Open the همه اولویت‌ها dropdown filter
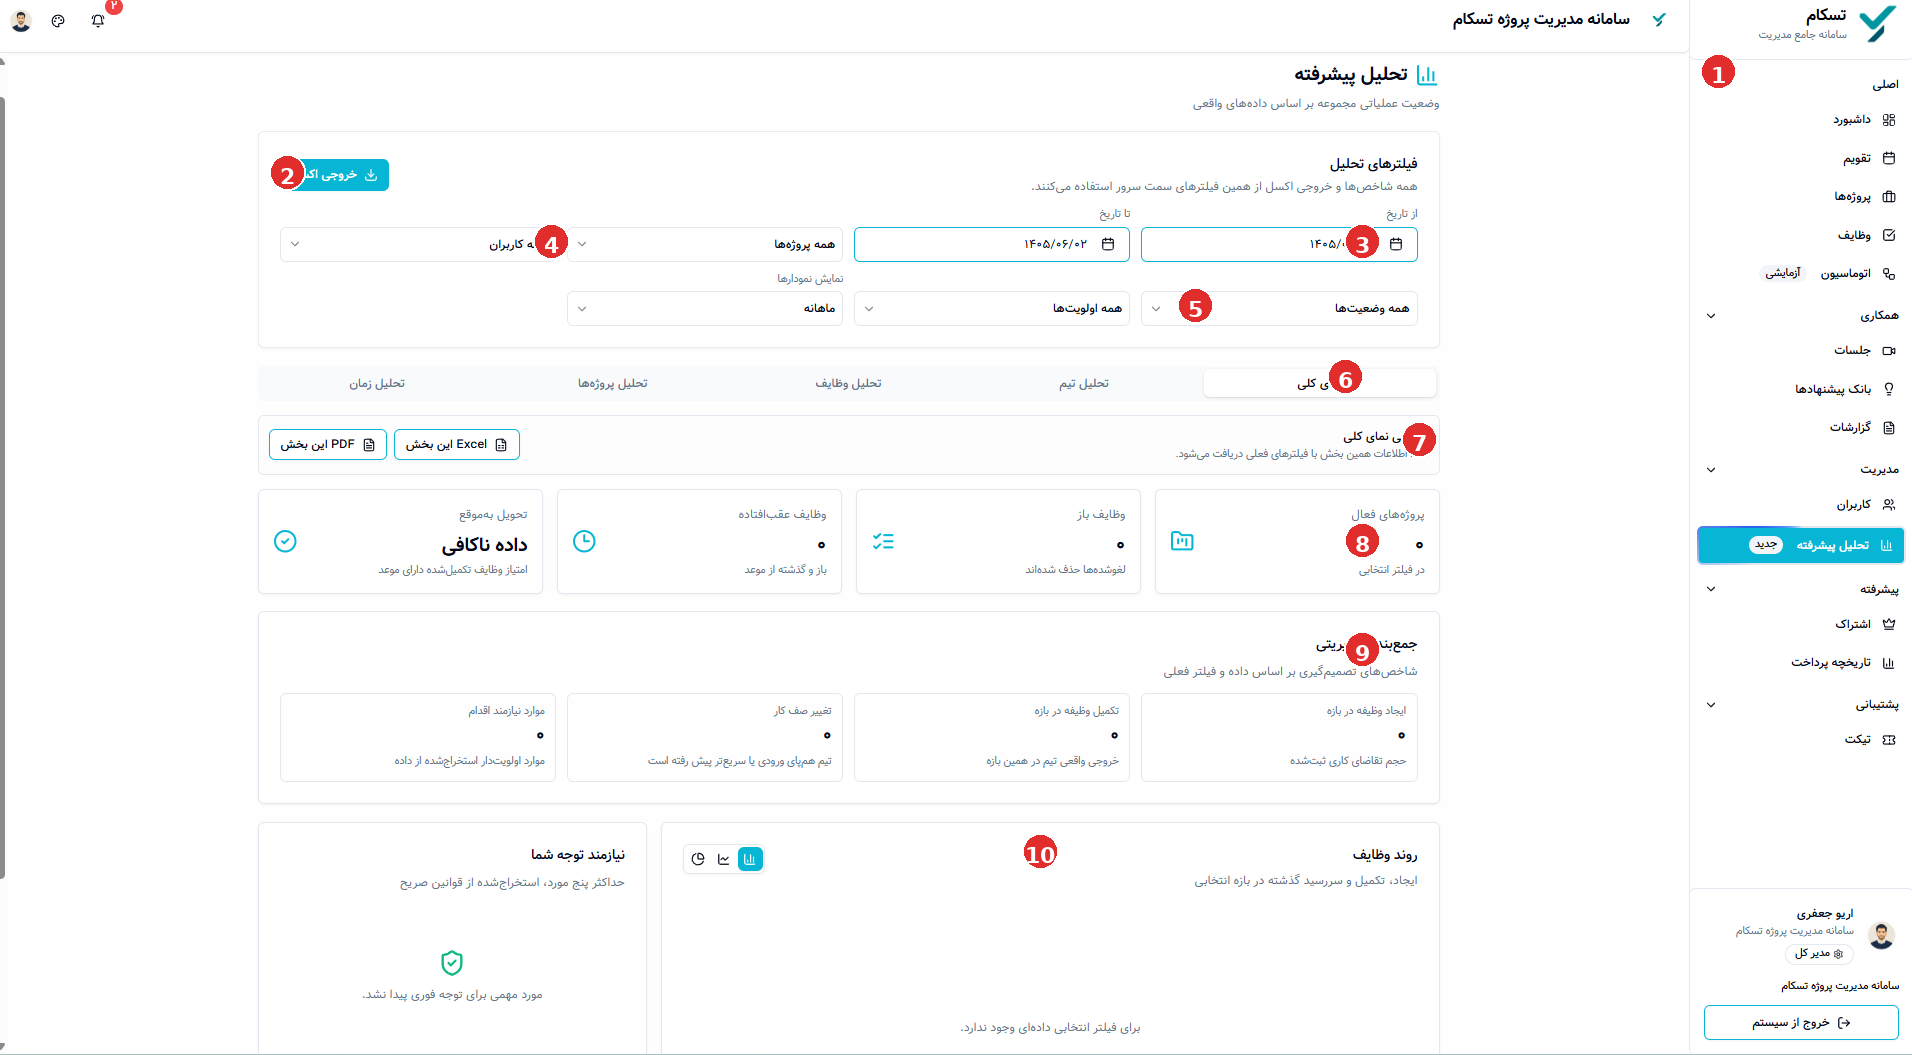 pos(992,308)
